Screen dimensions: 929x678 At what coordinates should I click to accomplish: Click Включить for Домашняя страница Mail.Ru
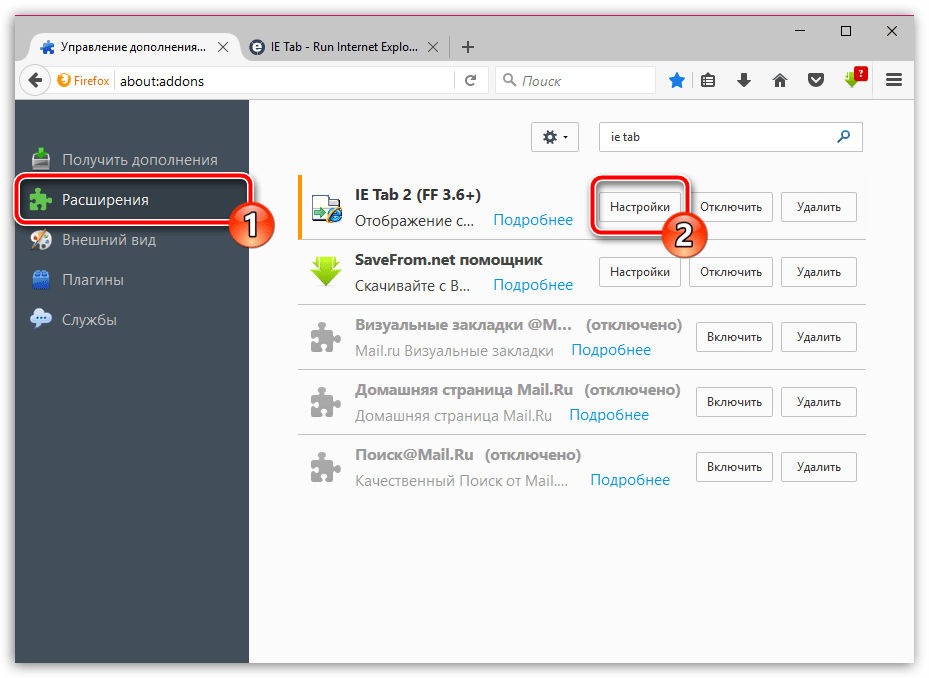point(735,402)
